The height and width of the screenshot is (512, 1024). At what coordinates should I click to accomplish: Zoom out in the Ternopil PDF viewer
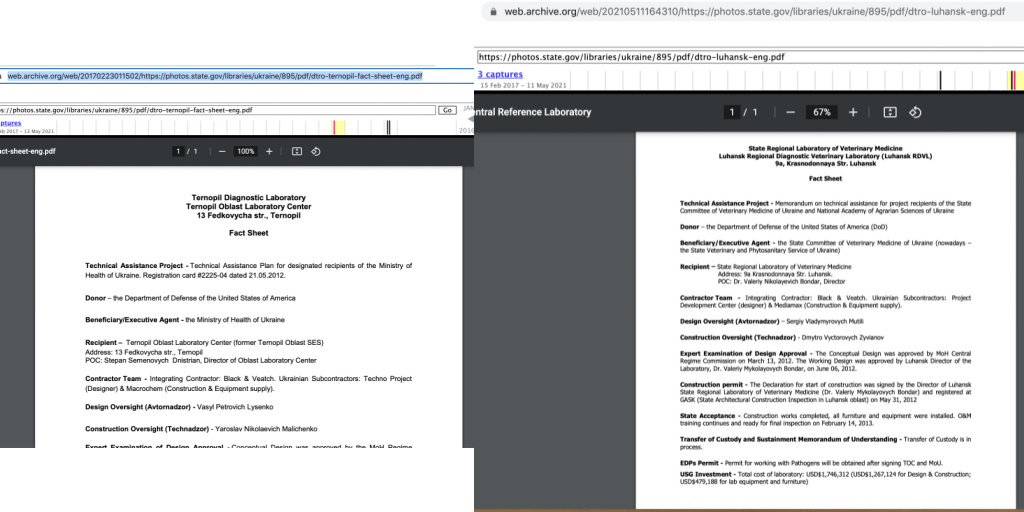(222, 151)
